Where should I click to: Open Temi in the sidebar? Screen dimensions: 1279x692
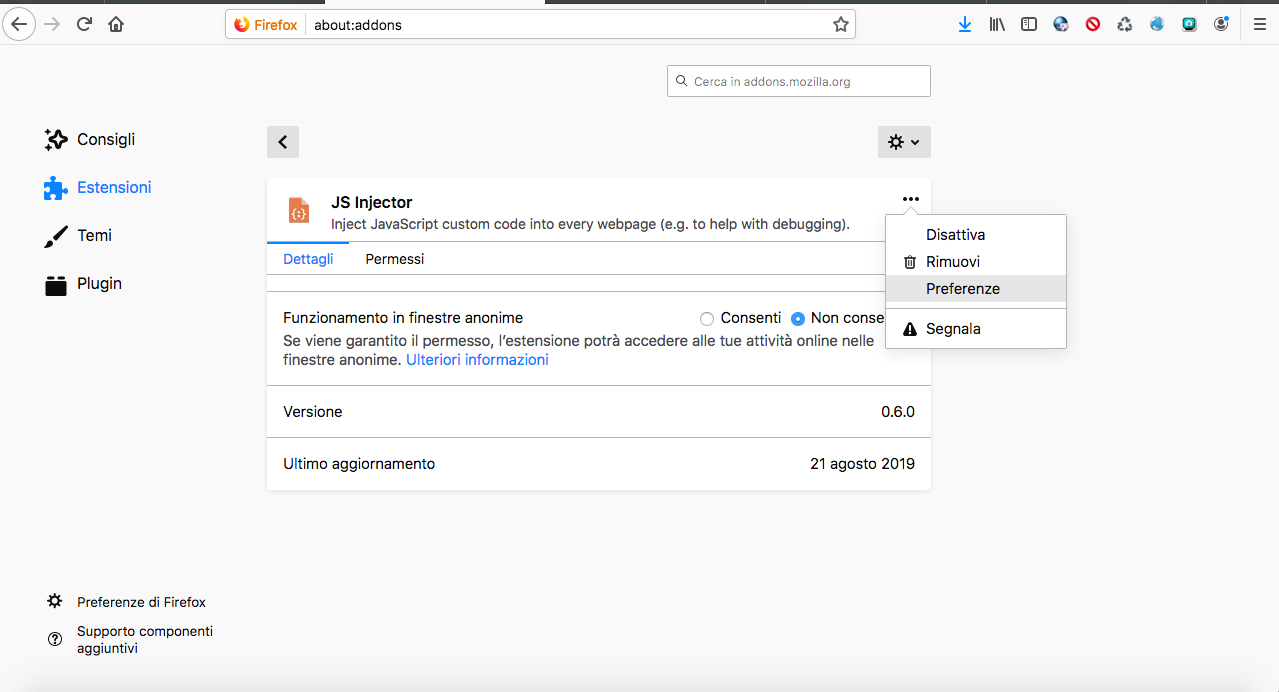pos(78,236)
